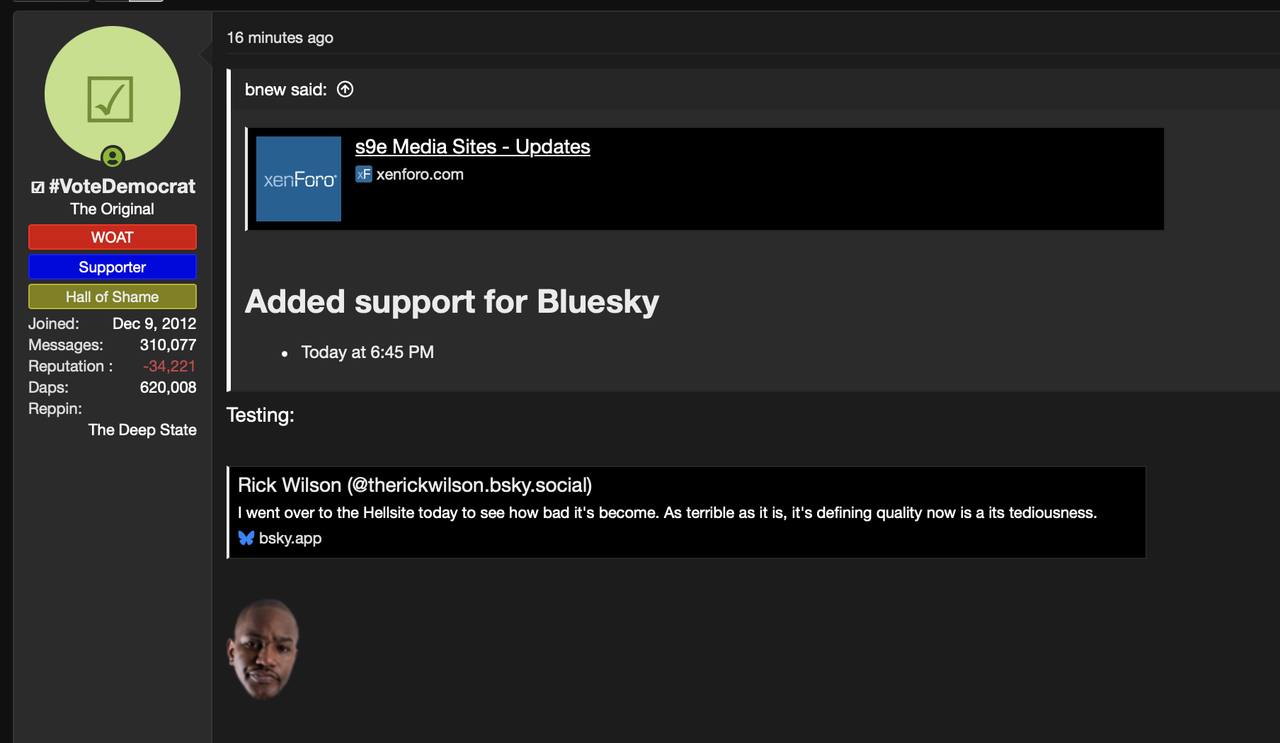This screenshot has height=743, width=1280.
Task: Open Rick Wilson Bluesky post title
Action: click(415, 485)
